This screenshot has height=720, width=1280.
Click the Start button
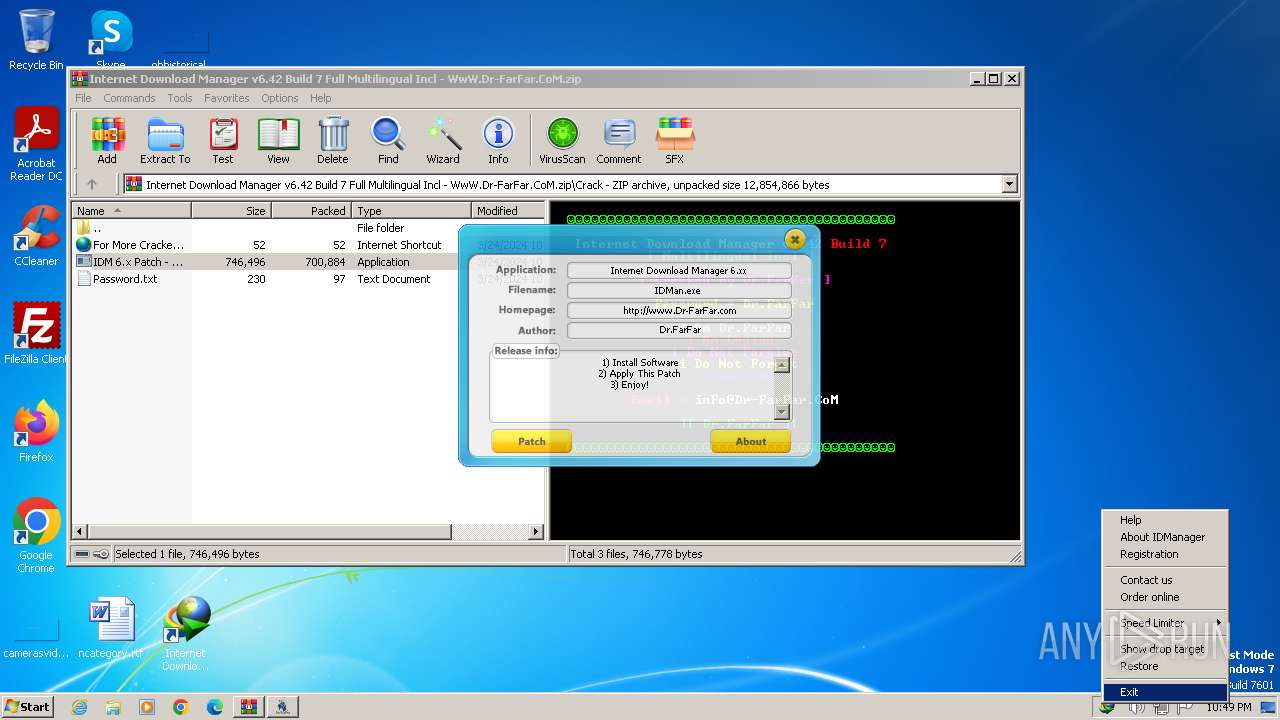point(27,707)
